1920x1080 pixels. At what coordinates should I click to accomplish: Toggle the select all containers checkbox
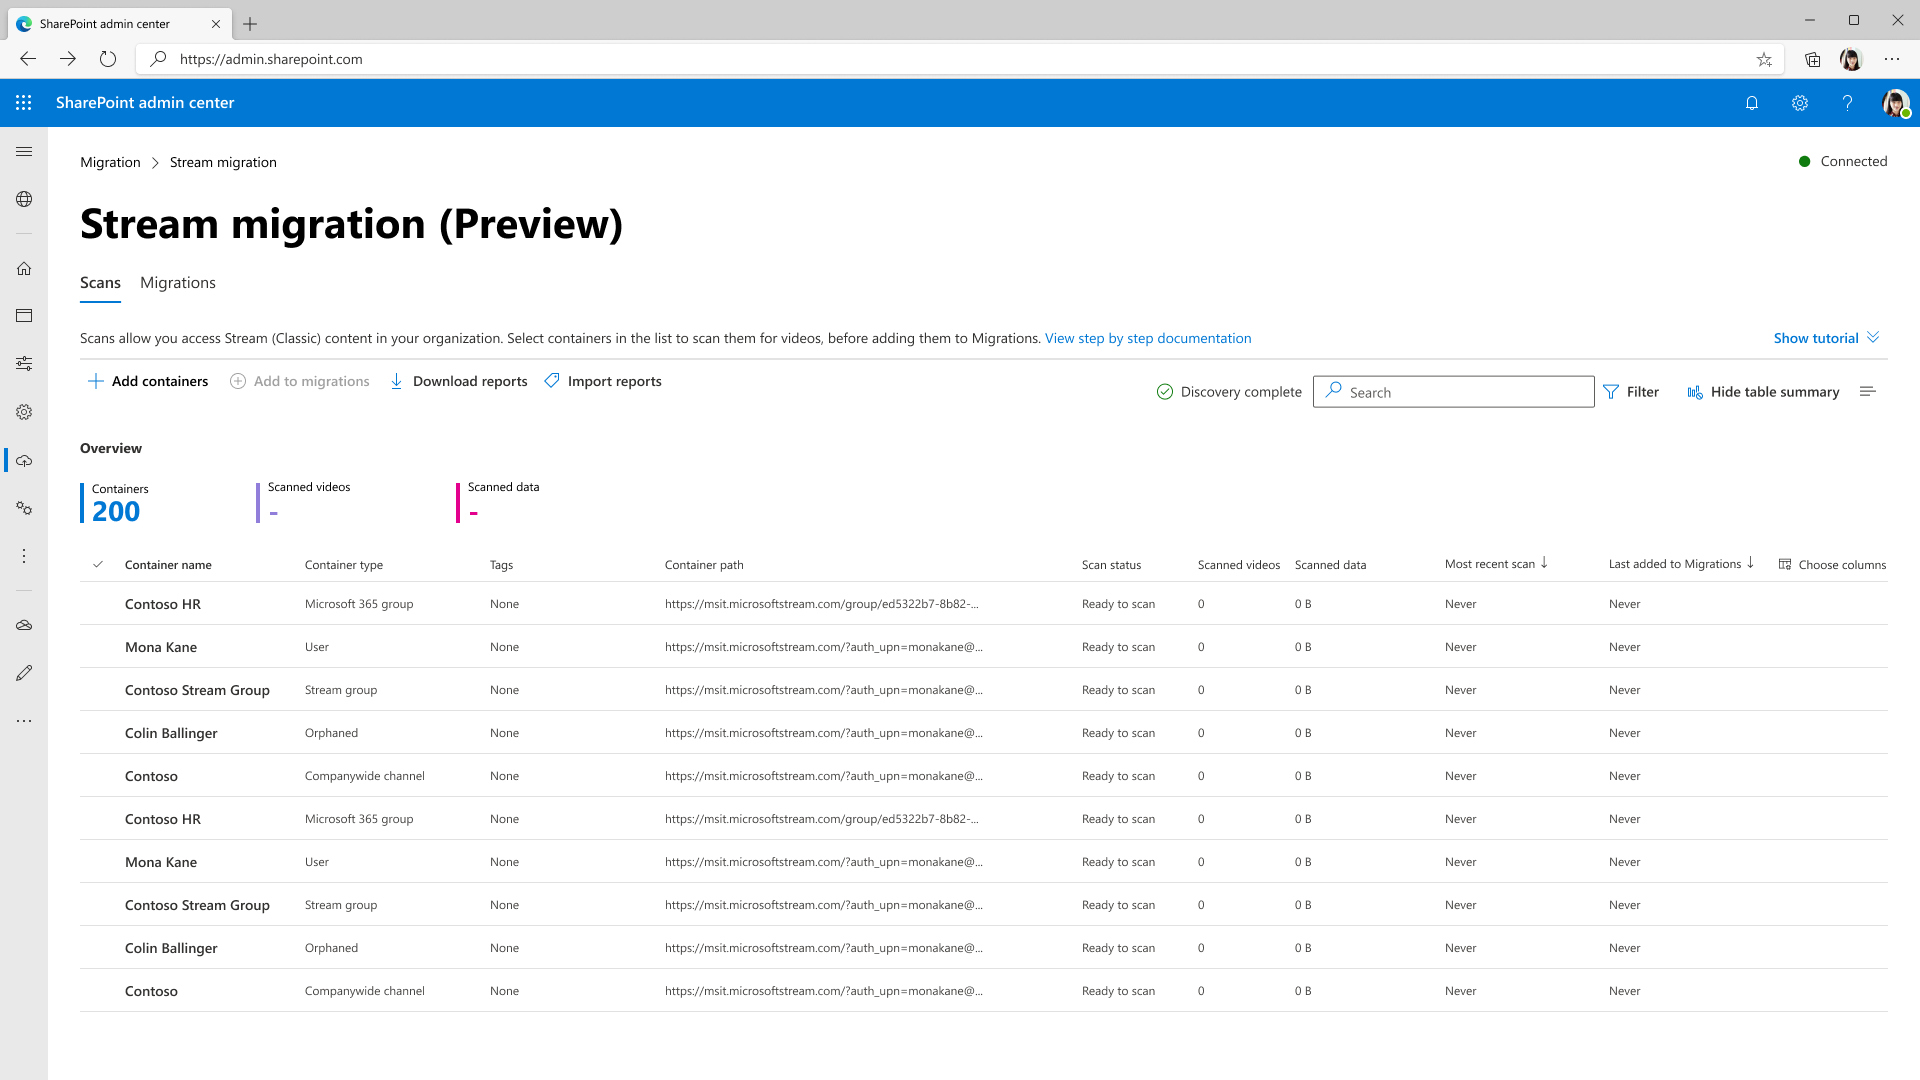98,564
